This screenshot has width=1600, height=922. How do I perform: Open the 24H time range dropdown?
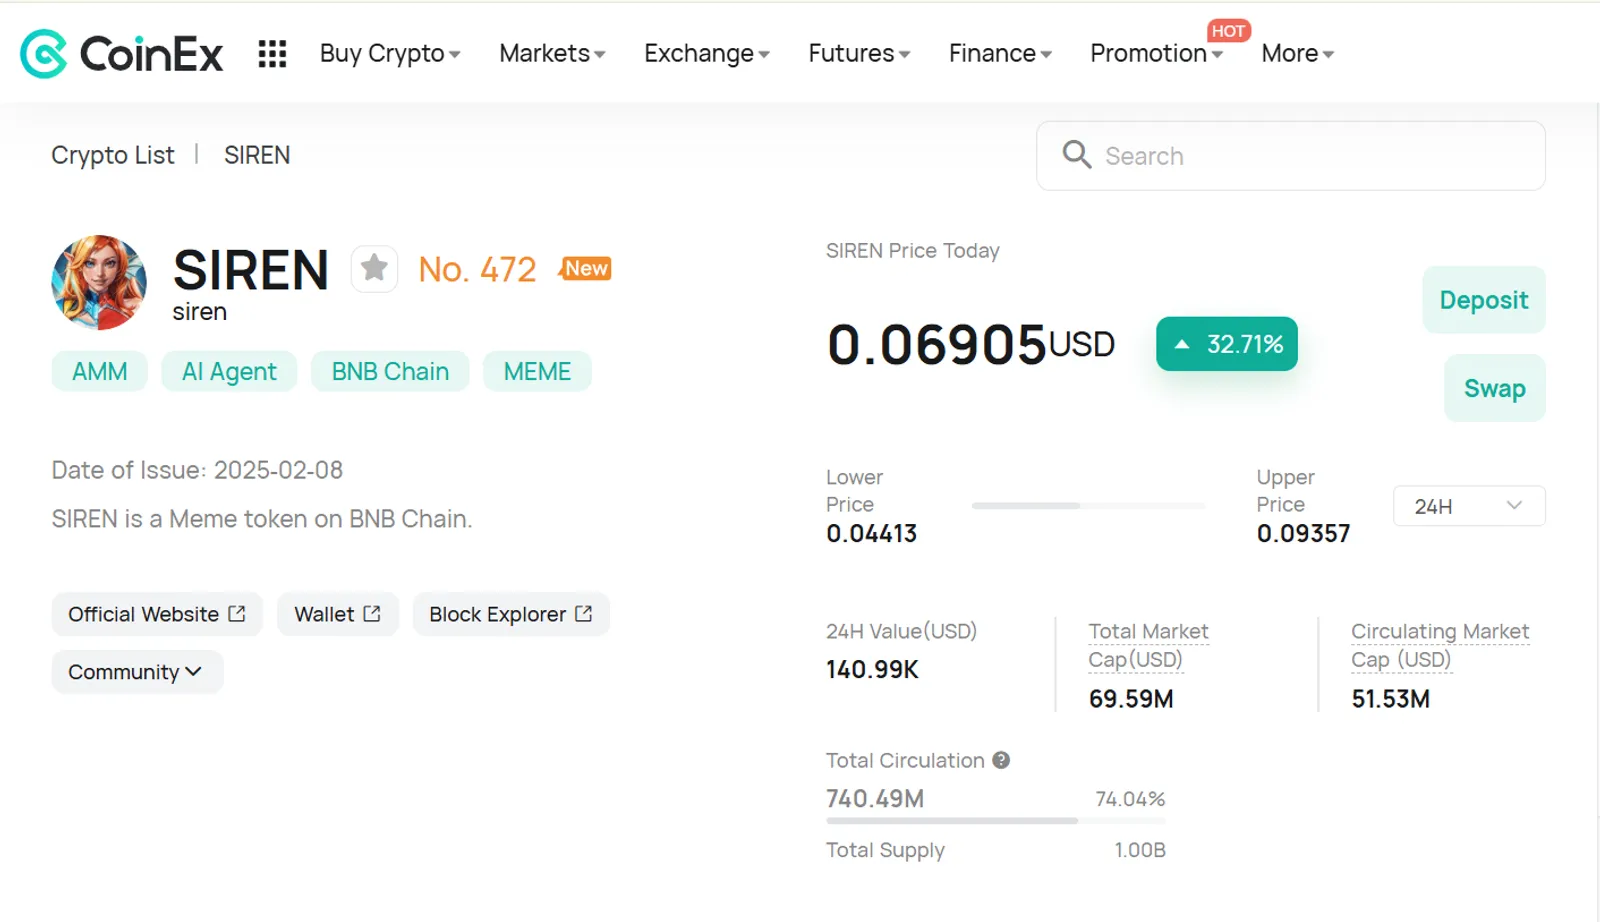pyautogui.click(x=1469, y=506)
